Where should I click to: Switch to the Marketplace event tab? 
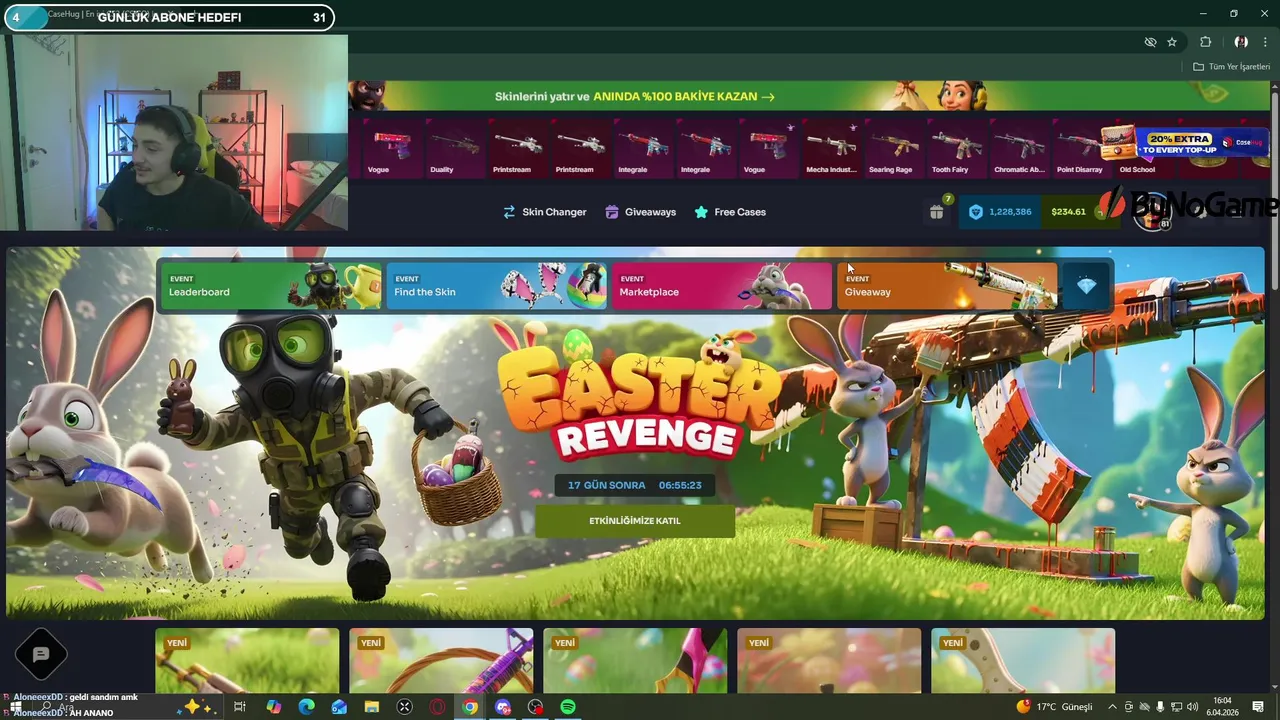point(721,286)
